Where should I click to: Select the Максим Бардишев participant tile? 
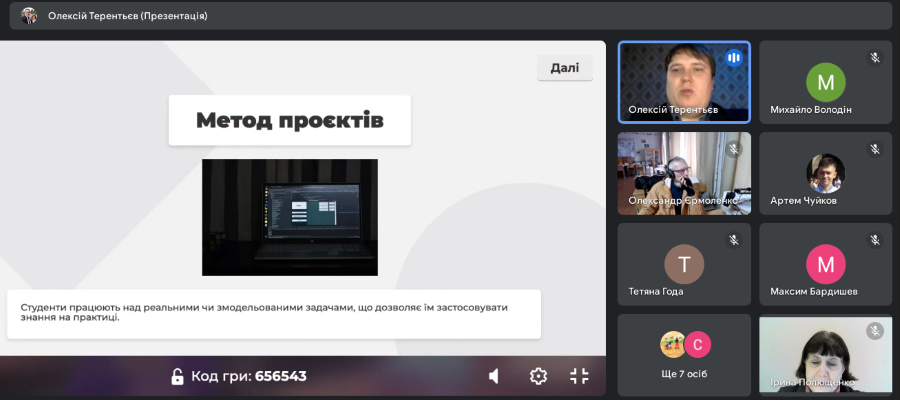(825, 264)
